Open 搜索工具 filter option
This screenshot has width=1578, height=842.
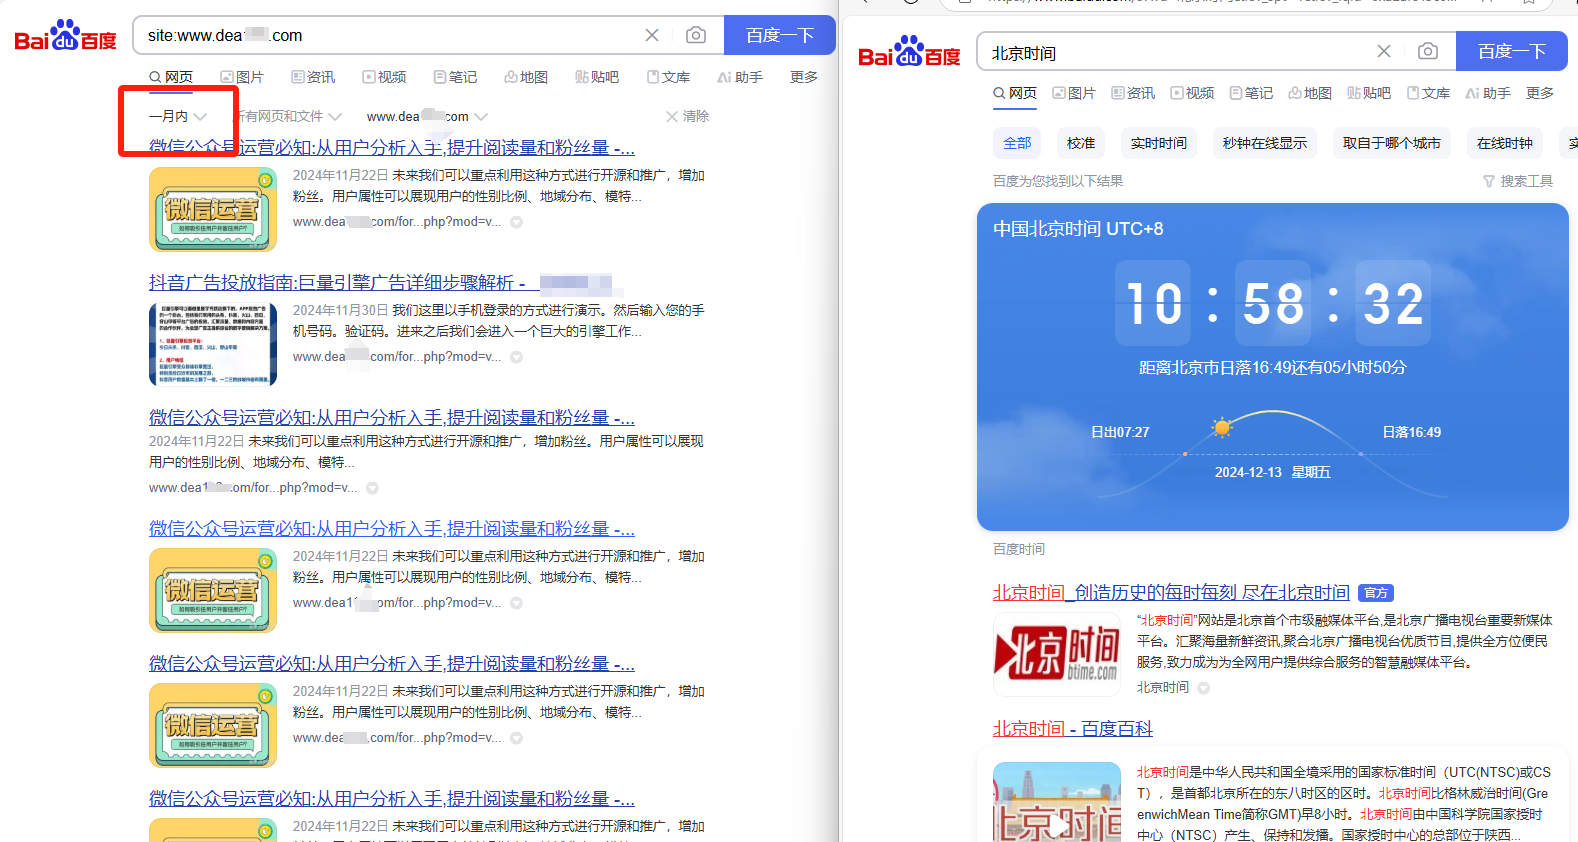1518,181
